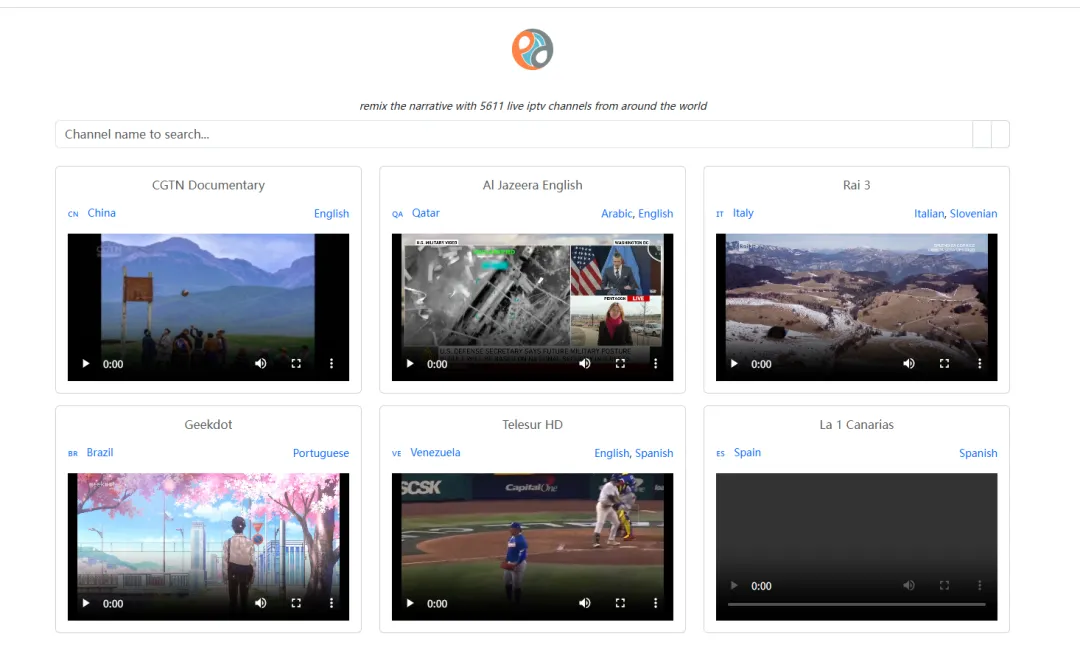Click the CGTN Documentary channel title

pos(208,185)
